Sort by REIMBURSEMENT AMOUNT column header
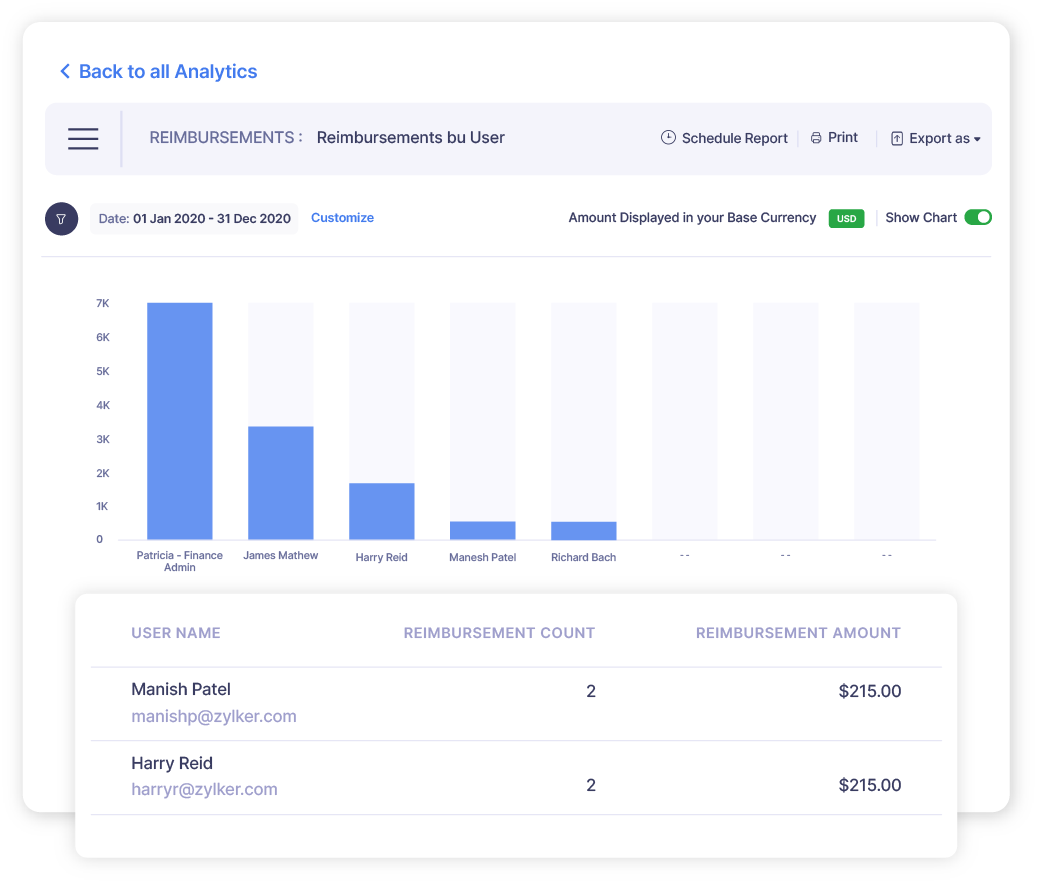The image size is (1037, 883). point(798,633)
